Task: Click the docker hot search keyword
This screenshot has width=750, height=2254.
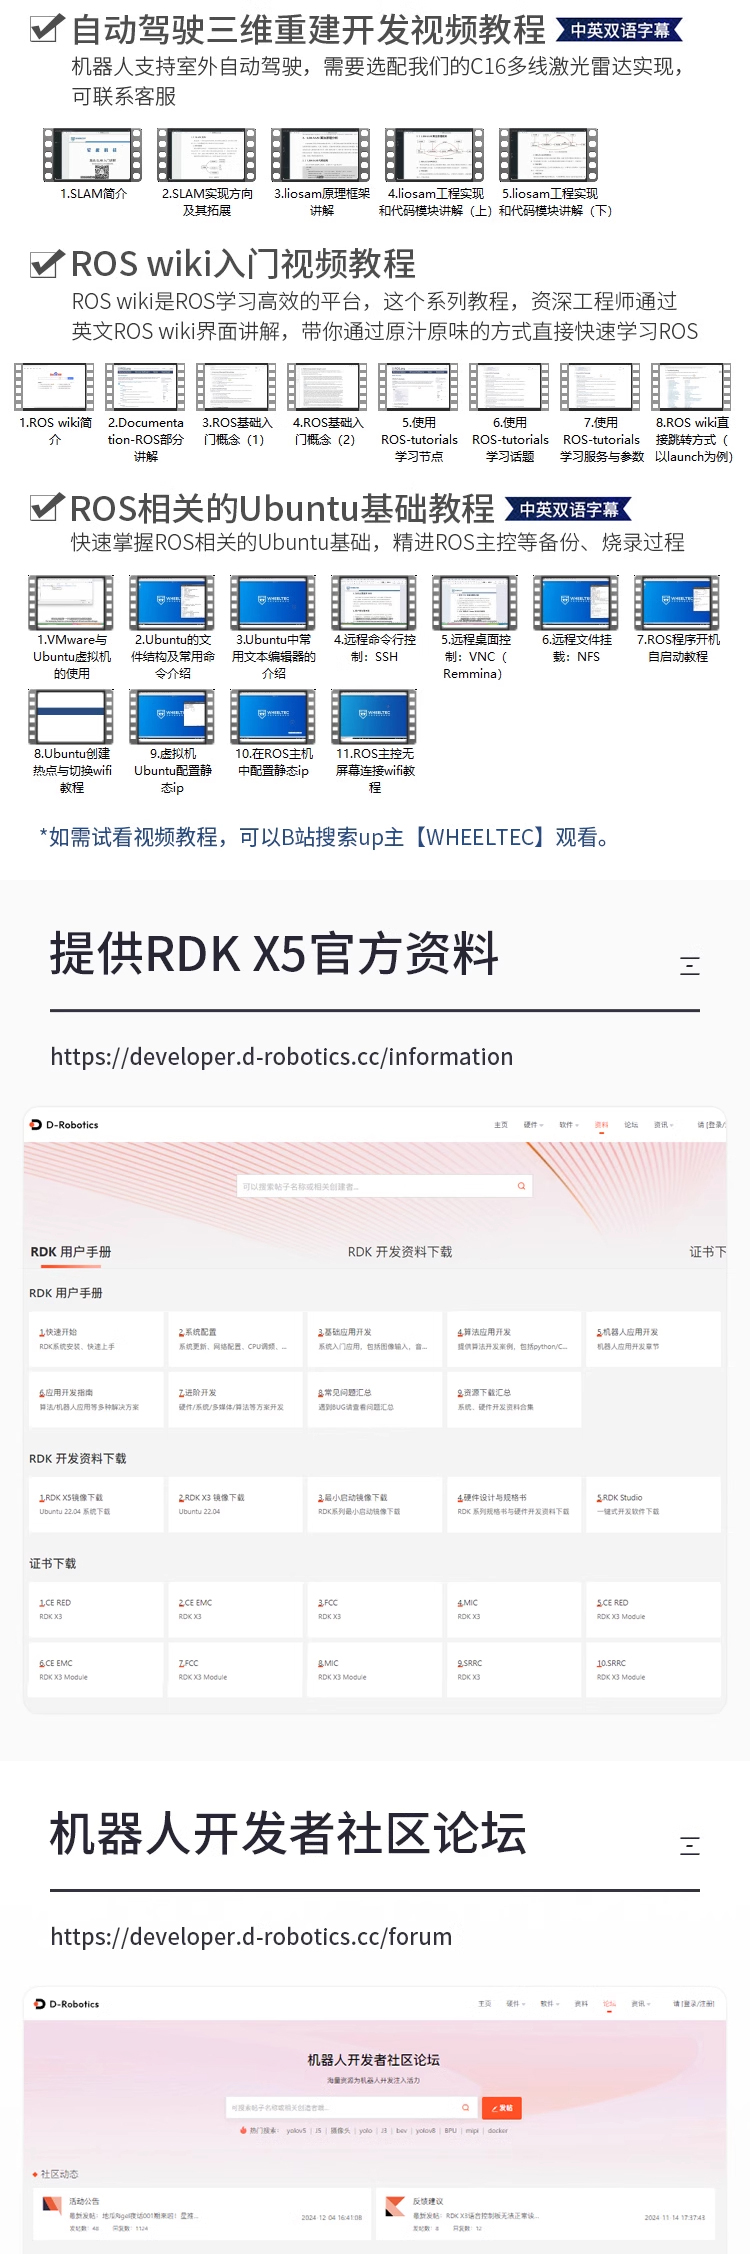Action: (x=498, y=2131)
